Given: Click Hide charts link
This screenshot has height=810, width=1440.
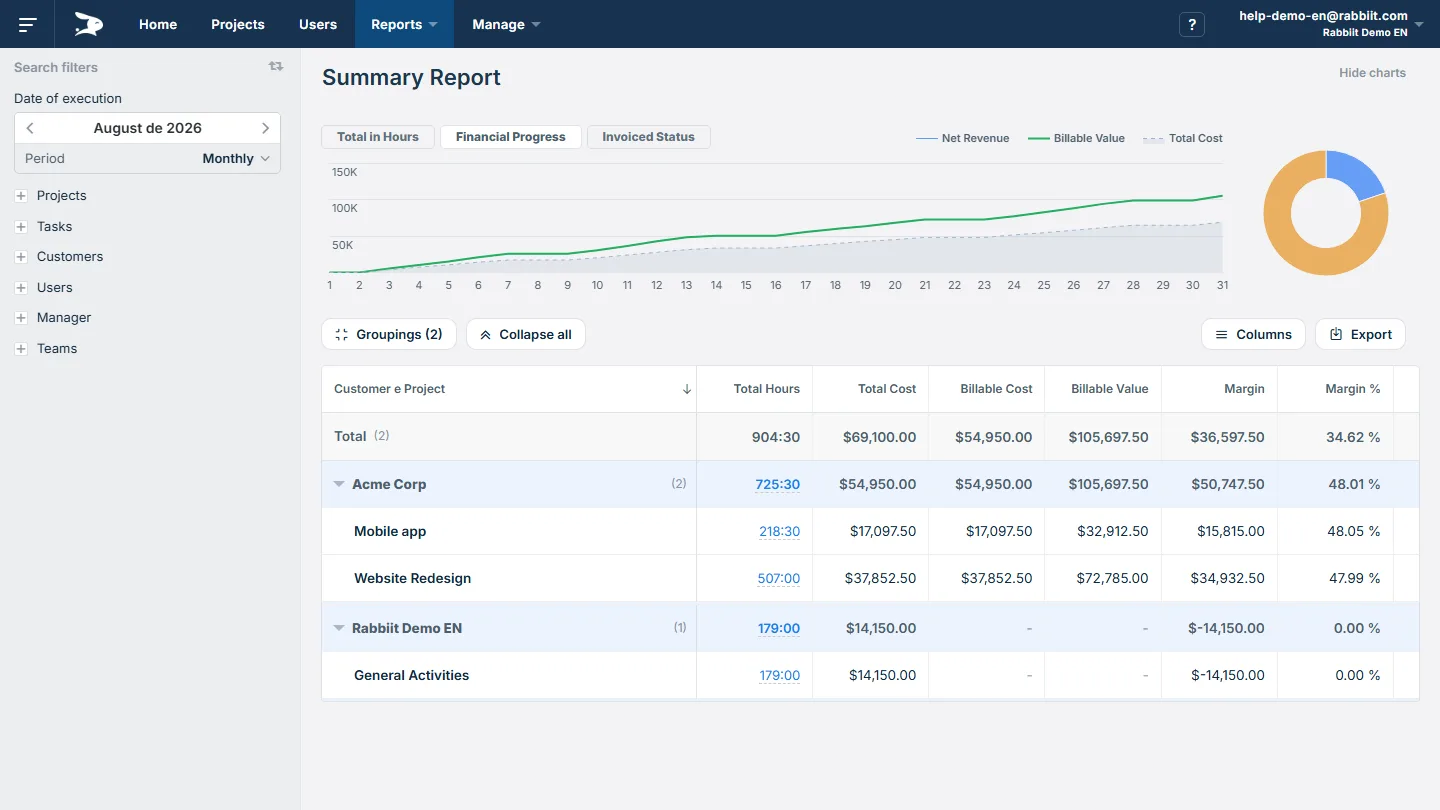Looking at the screenshot, I should (1372, 73).
